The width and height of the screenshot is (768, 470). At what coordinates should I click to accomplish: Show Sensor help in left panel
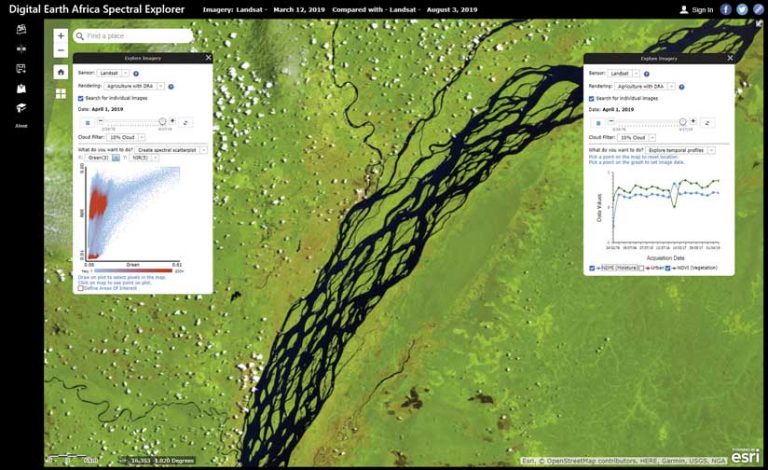coord(136,73)
